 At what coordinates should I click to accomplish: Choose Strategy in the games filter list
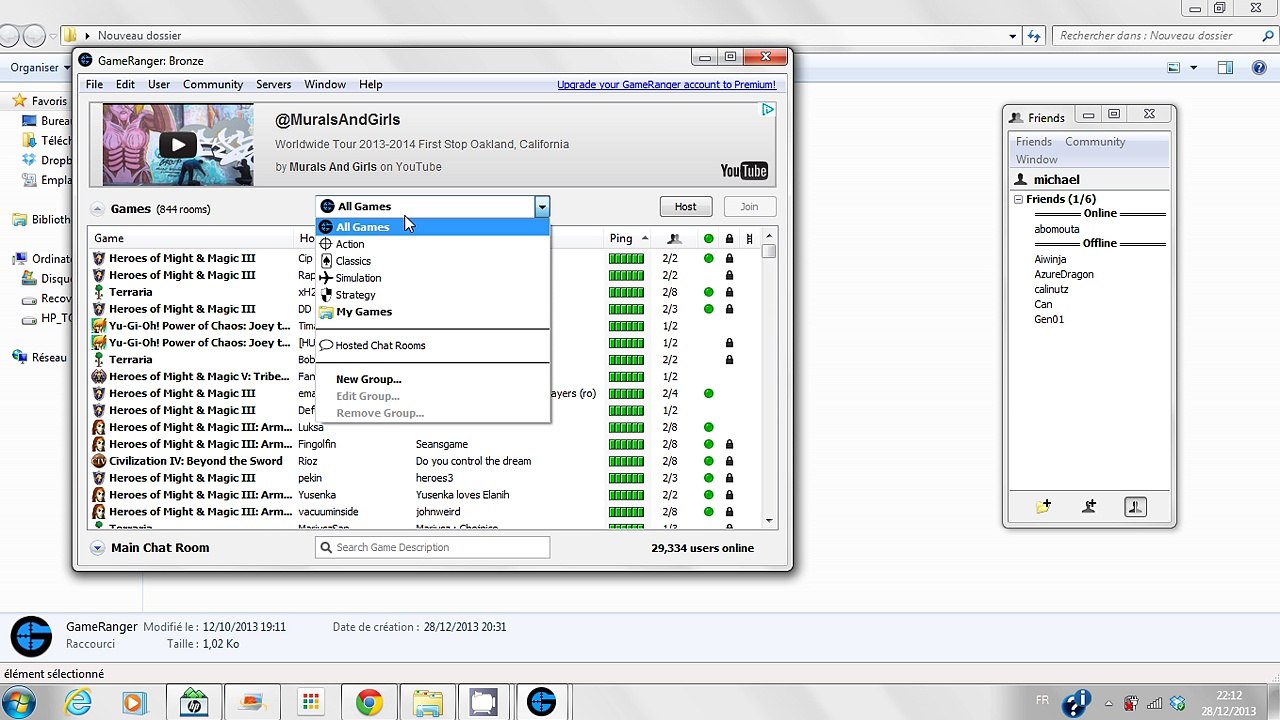[433, 295]
